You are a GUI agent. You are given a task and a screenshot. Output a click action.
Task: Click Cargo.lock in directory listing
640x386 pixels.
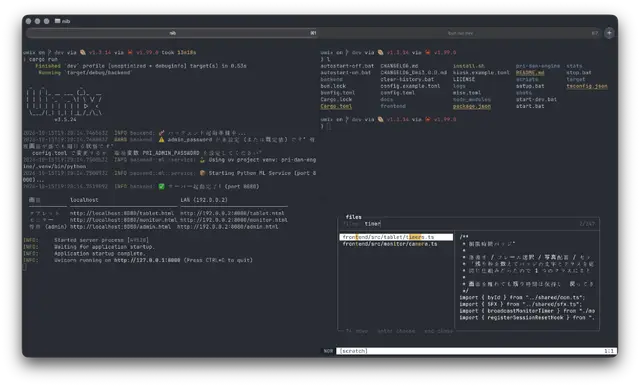[336, 99]
